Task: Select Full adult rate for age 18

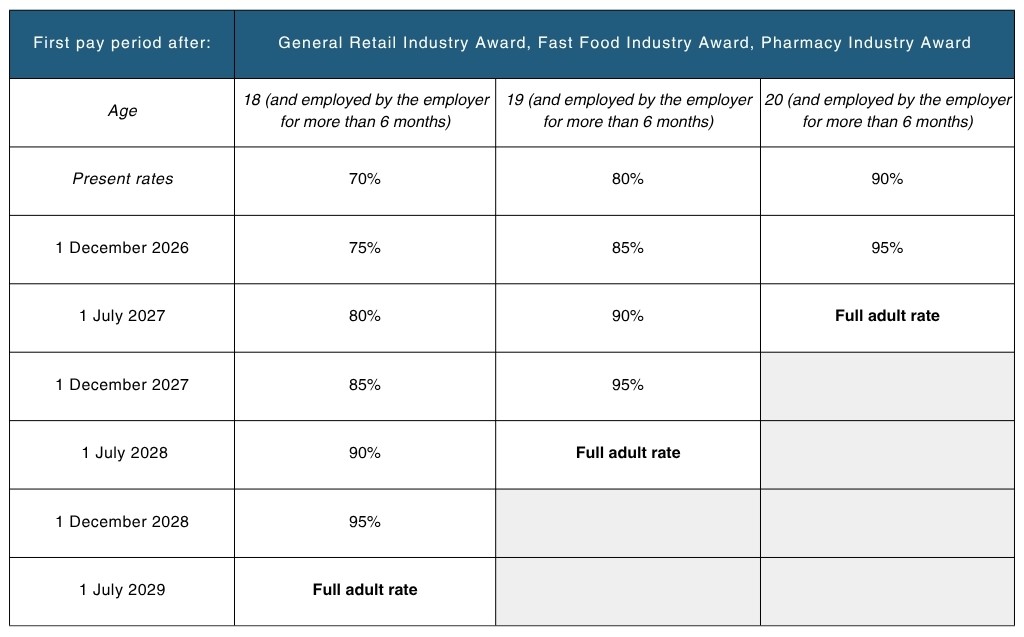Action: coord(365,590)
